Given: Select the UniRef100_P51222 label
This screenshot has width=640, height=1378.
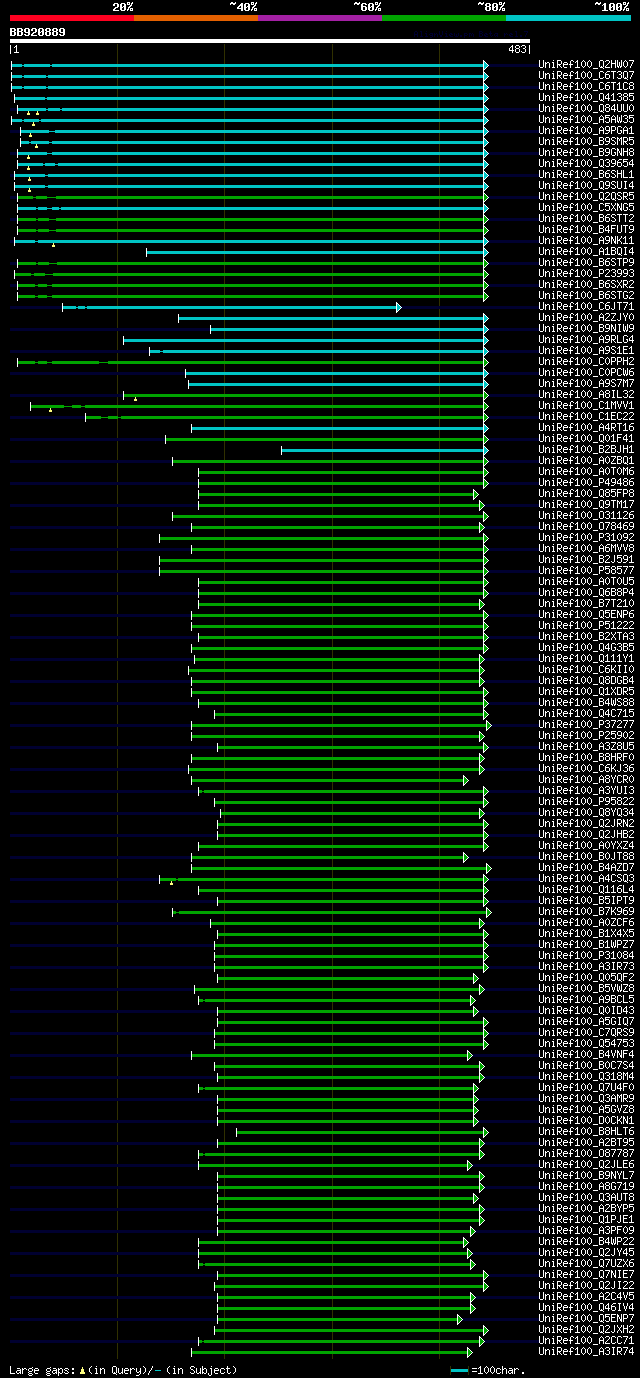Looking at the screenshot, I should (x=586, y=625).
